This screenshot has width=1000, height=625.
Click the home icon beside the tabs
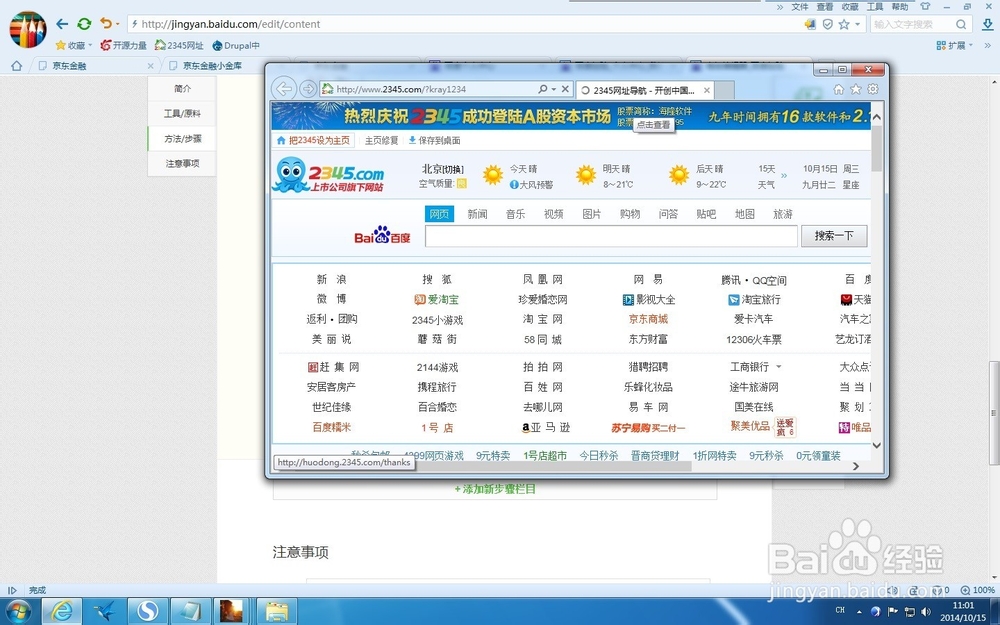coord(17,66)
